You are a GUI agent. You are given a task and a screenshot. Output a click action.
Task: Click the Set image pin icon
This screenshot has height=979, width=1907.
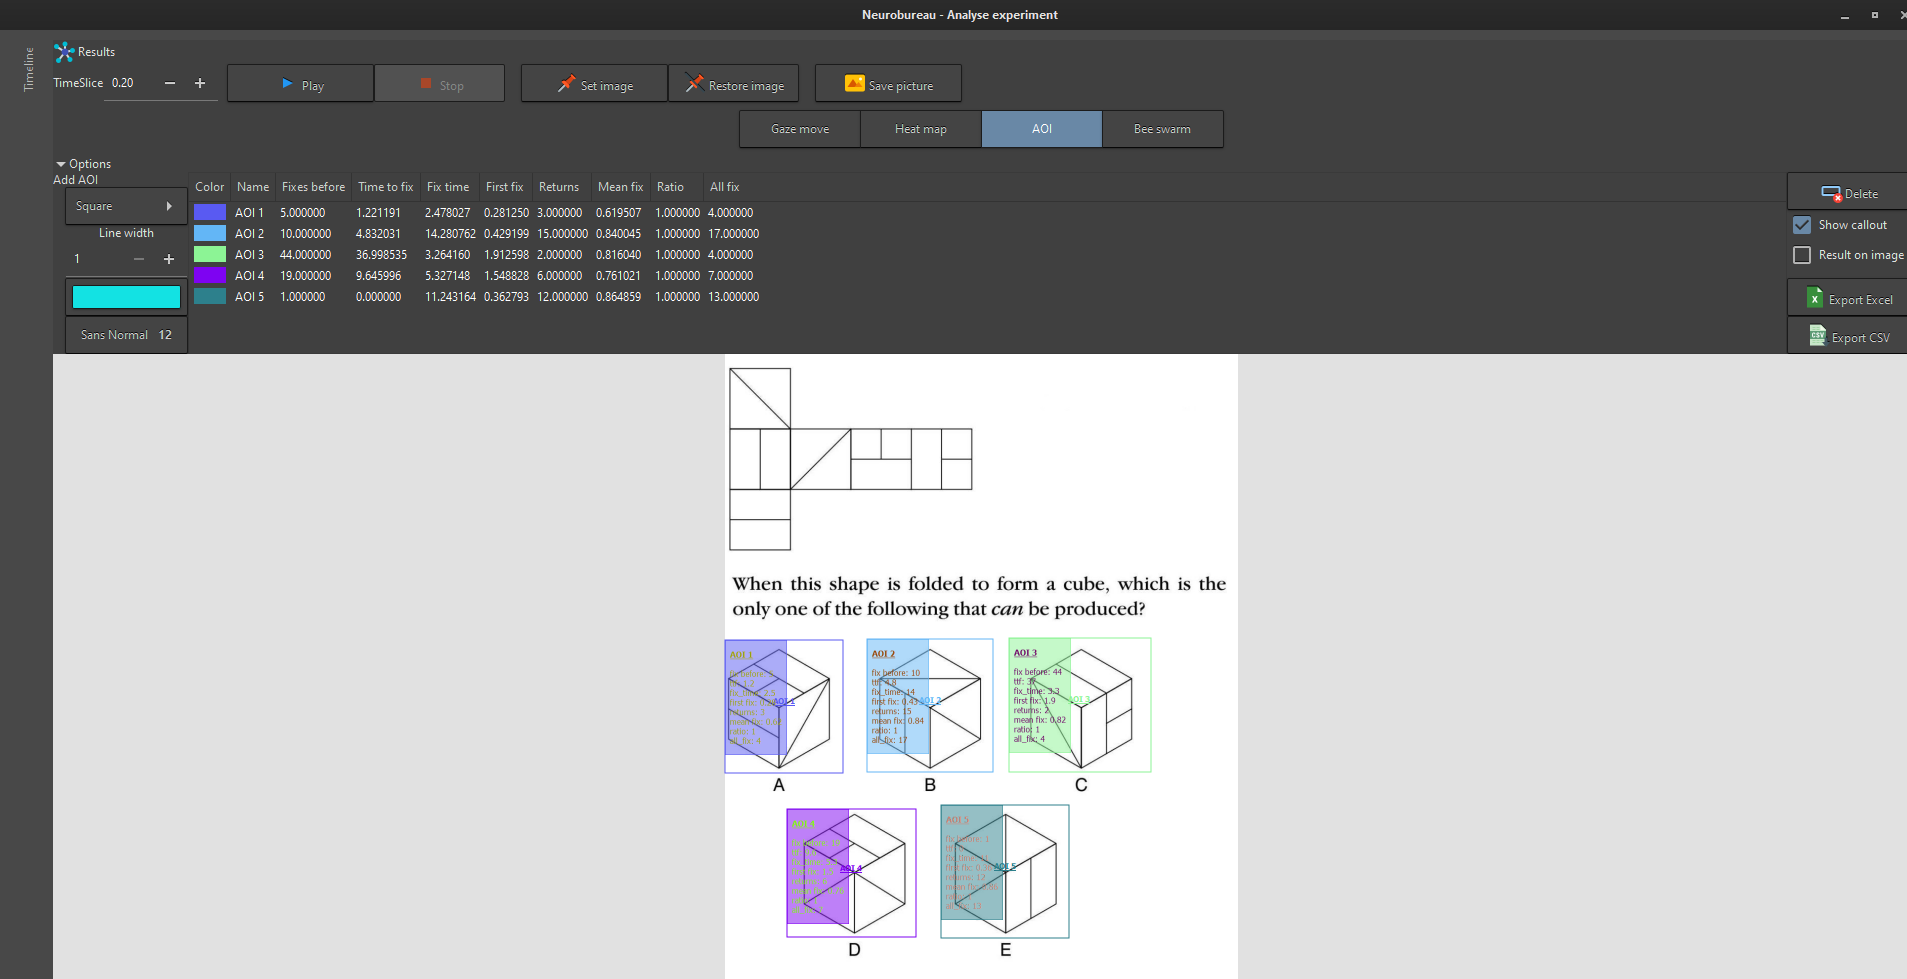(566, 84)
